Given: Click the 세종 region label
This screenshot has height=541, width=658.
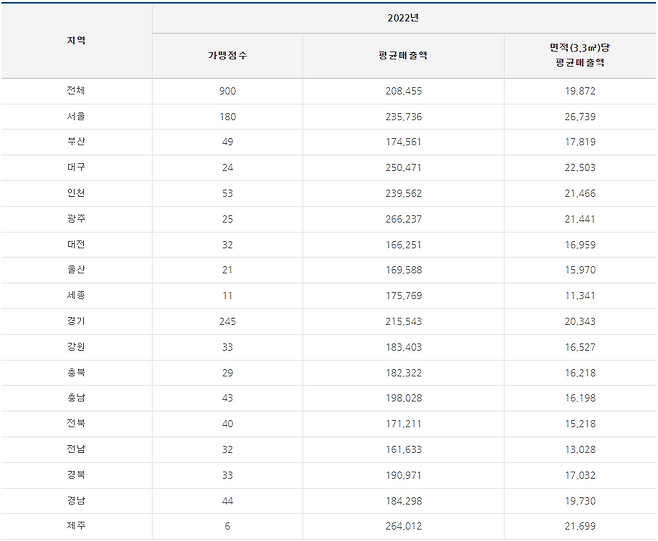Looking at the screenshot, I should click(x=76, y=295).
